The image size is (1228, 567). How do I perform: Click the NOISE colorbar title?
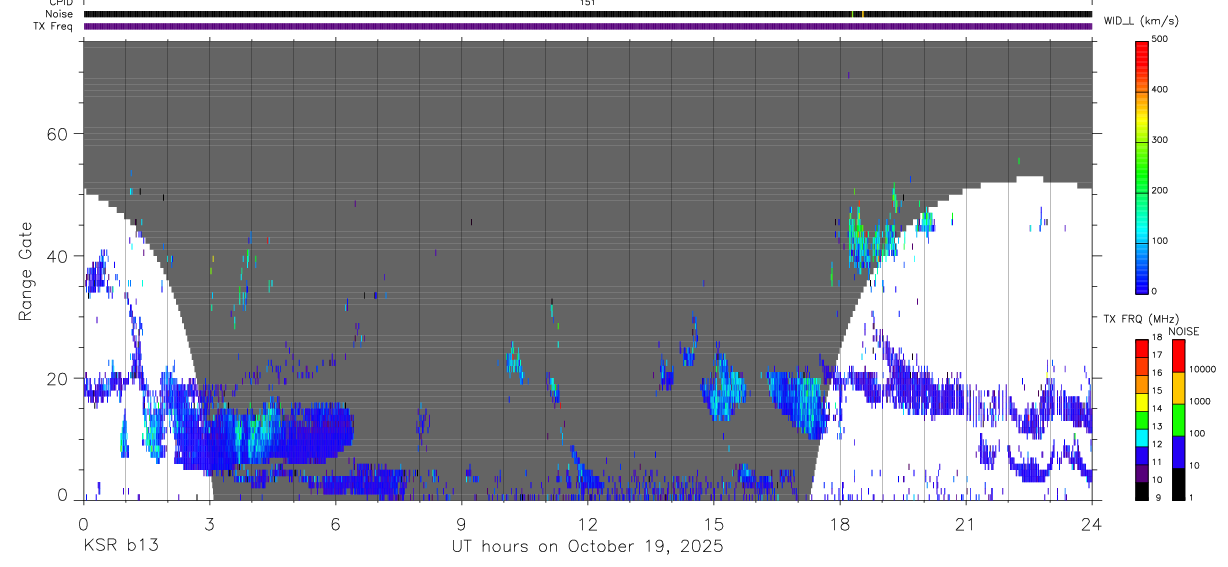pyautogui.click(x=1182, y=331)
